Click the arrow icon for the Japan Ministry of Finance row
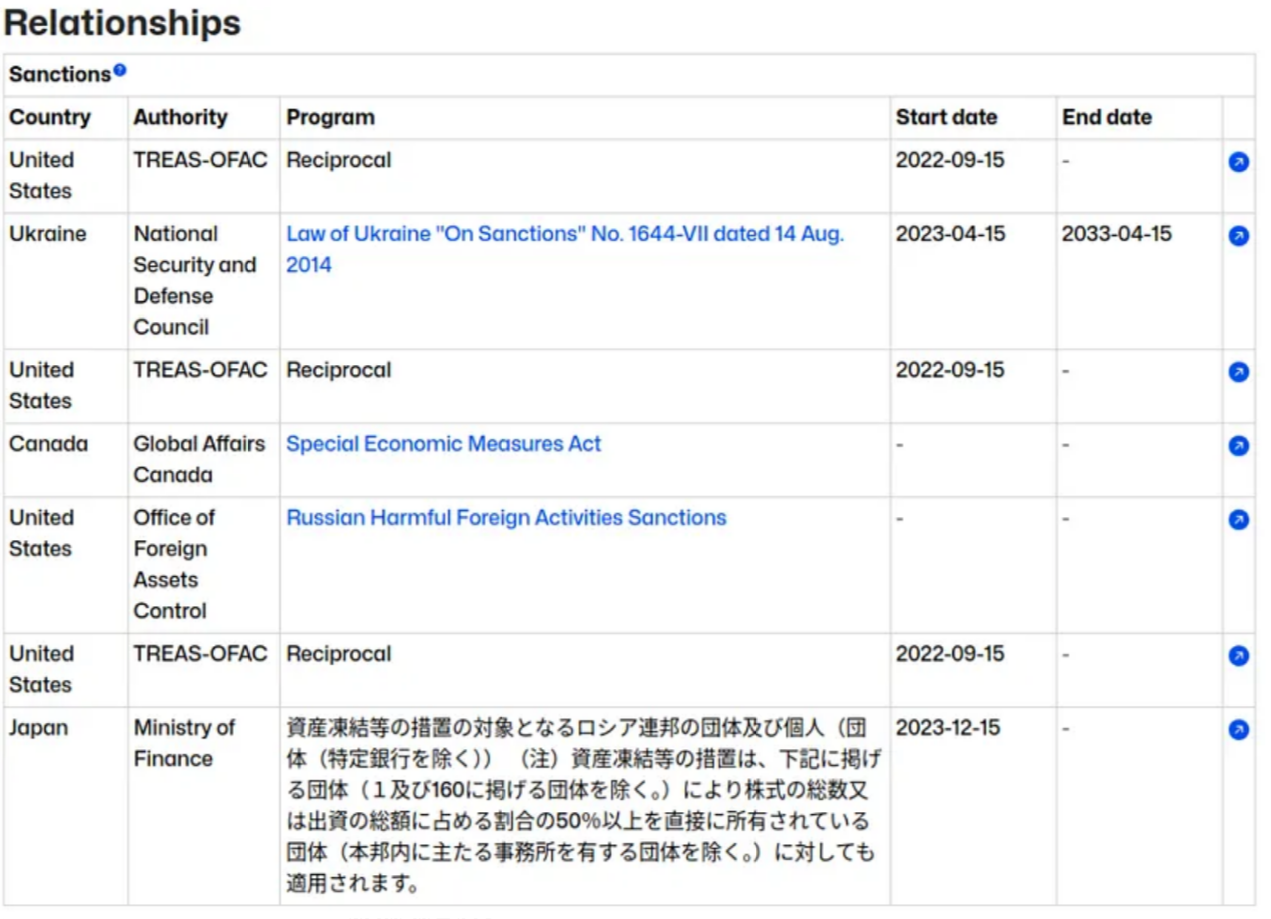This screenshot has height=919, width=1271. pos(1238,730)
